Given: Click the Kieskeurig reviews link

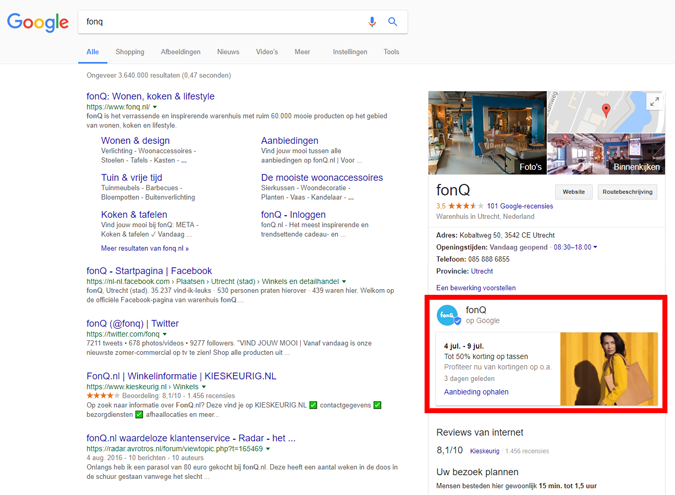Looking at the screenshot, I should (x=485, y=451).
